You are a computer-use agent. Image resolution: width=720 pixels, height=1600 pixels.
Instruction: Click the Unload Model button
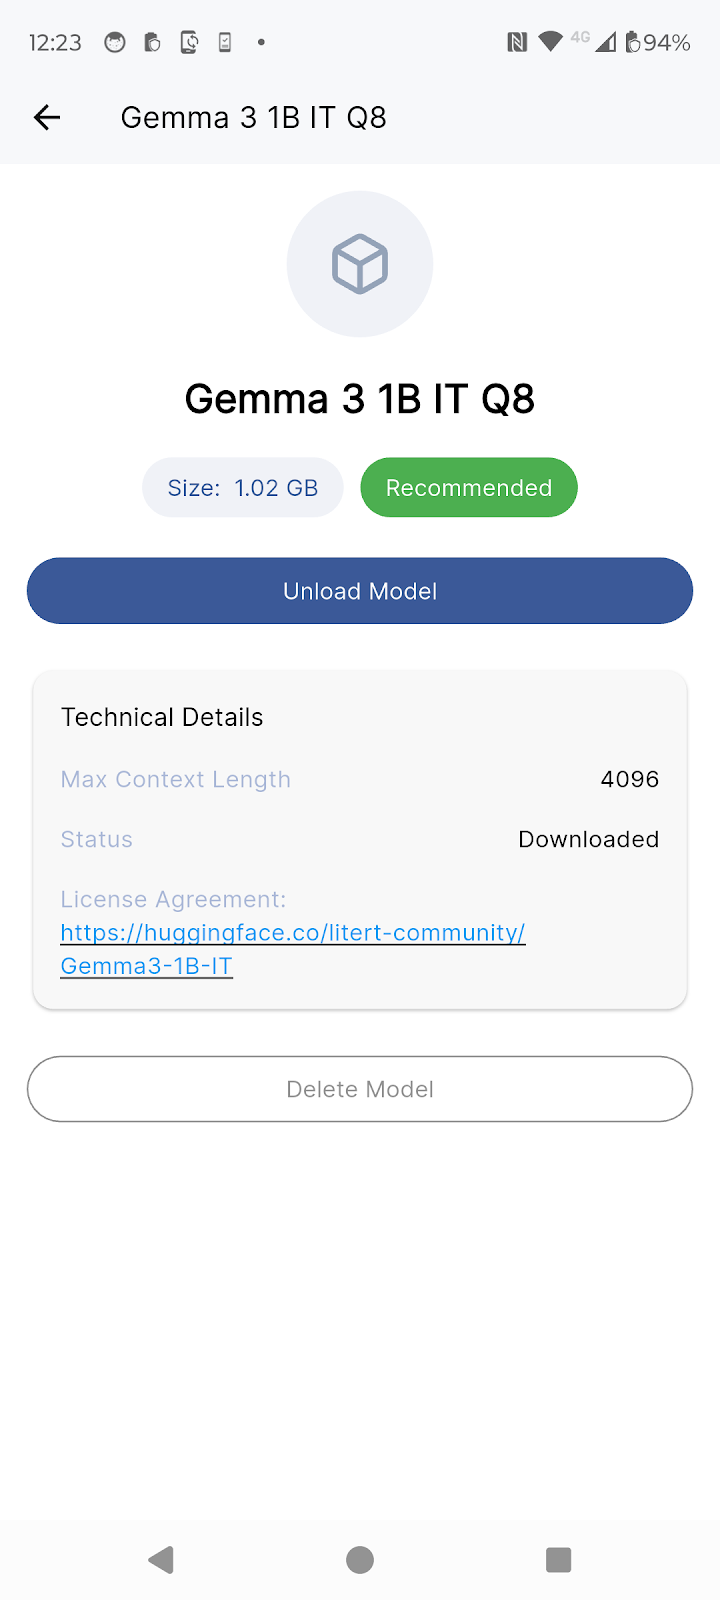pos(360,591)
